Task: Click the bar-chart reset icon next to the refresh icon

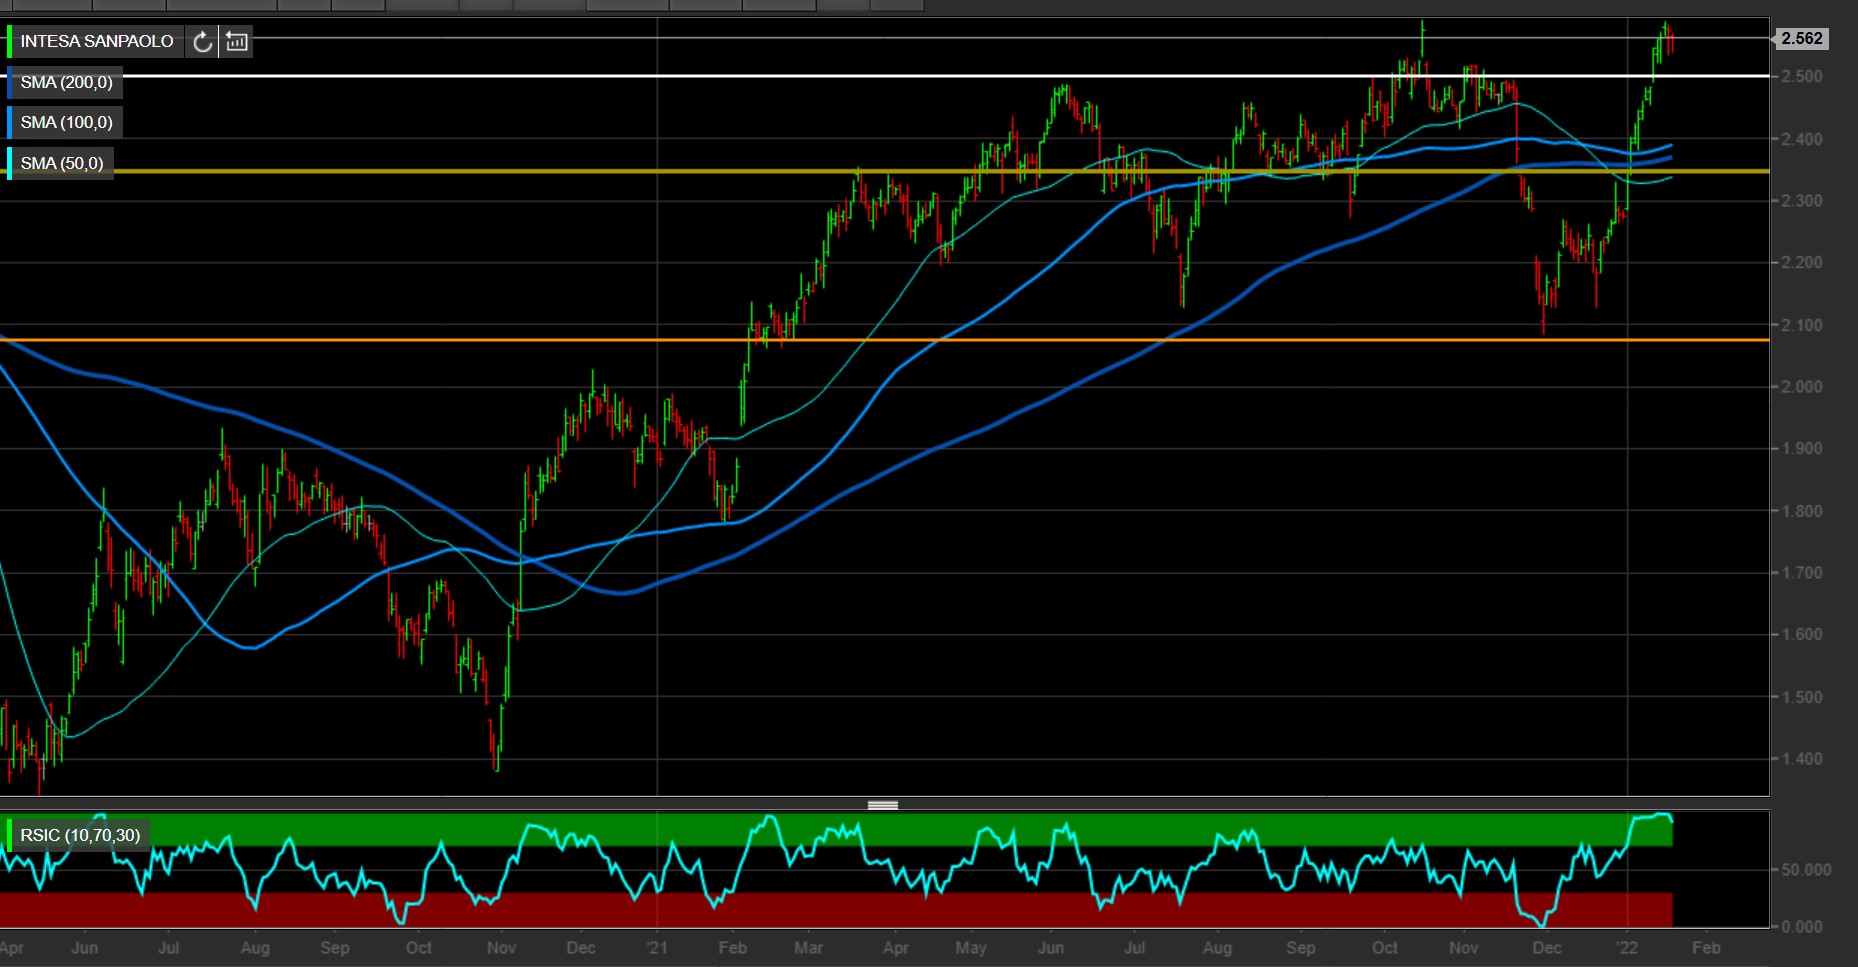Action: tap(237, 42)
